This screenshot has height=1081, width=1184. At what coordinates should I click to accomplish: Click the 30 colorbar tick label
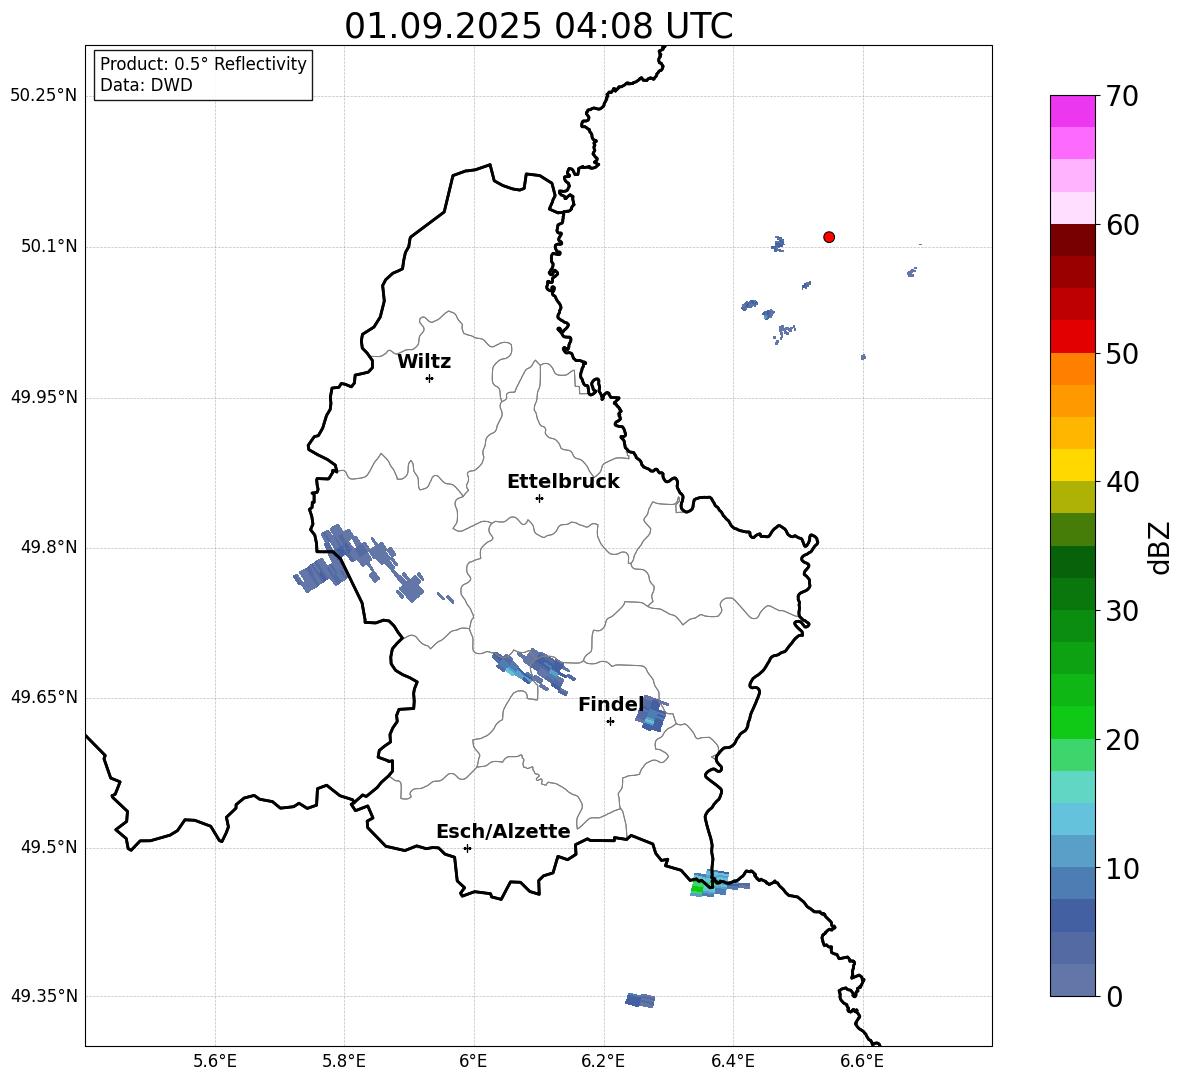coord(1122,611)
